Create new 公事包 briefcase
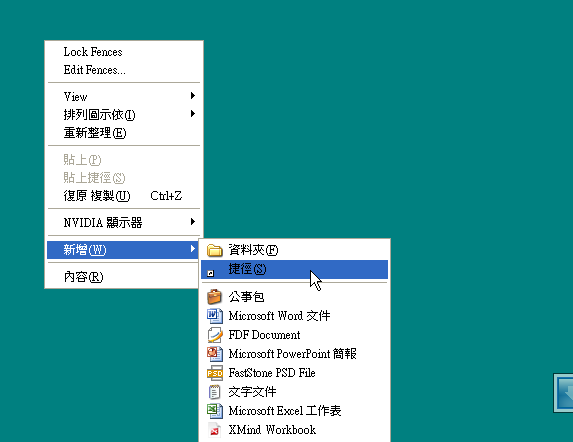The height and width of the screenshot is (442, 573). 294,297
